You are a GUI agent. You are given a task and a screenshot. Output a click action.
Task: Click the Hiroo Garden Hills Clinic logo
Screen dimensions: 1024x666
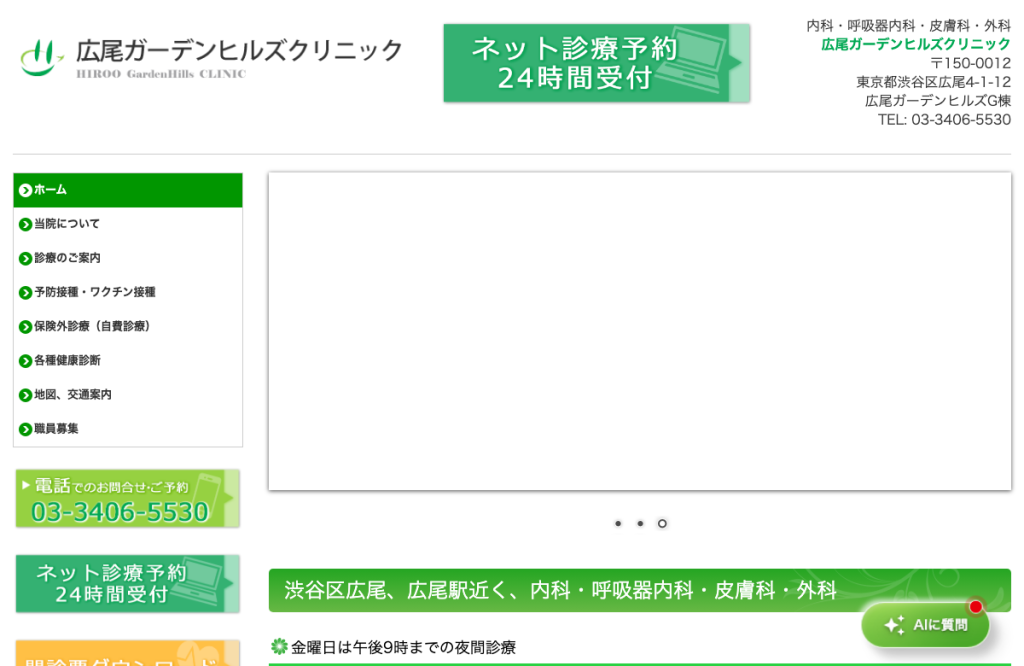pyautogui.click(x=211, y=58)
